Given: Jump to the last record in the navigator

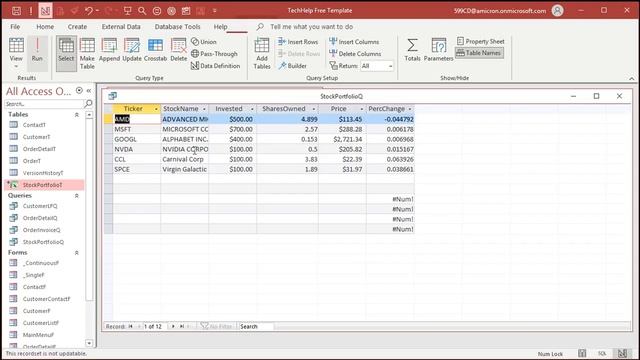Looking at the screenshot, I should (x=182, y=327).
